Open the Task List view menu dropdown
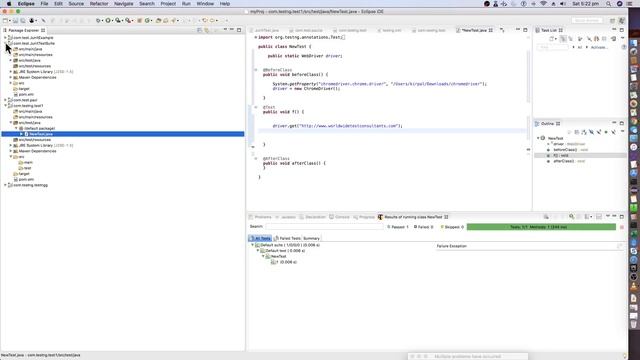The image size is (640, 360). (x=622, y=38)
